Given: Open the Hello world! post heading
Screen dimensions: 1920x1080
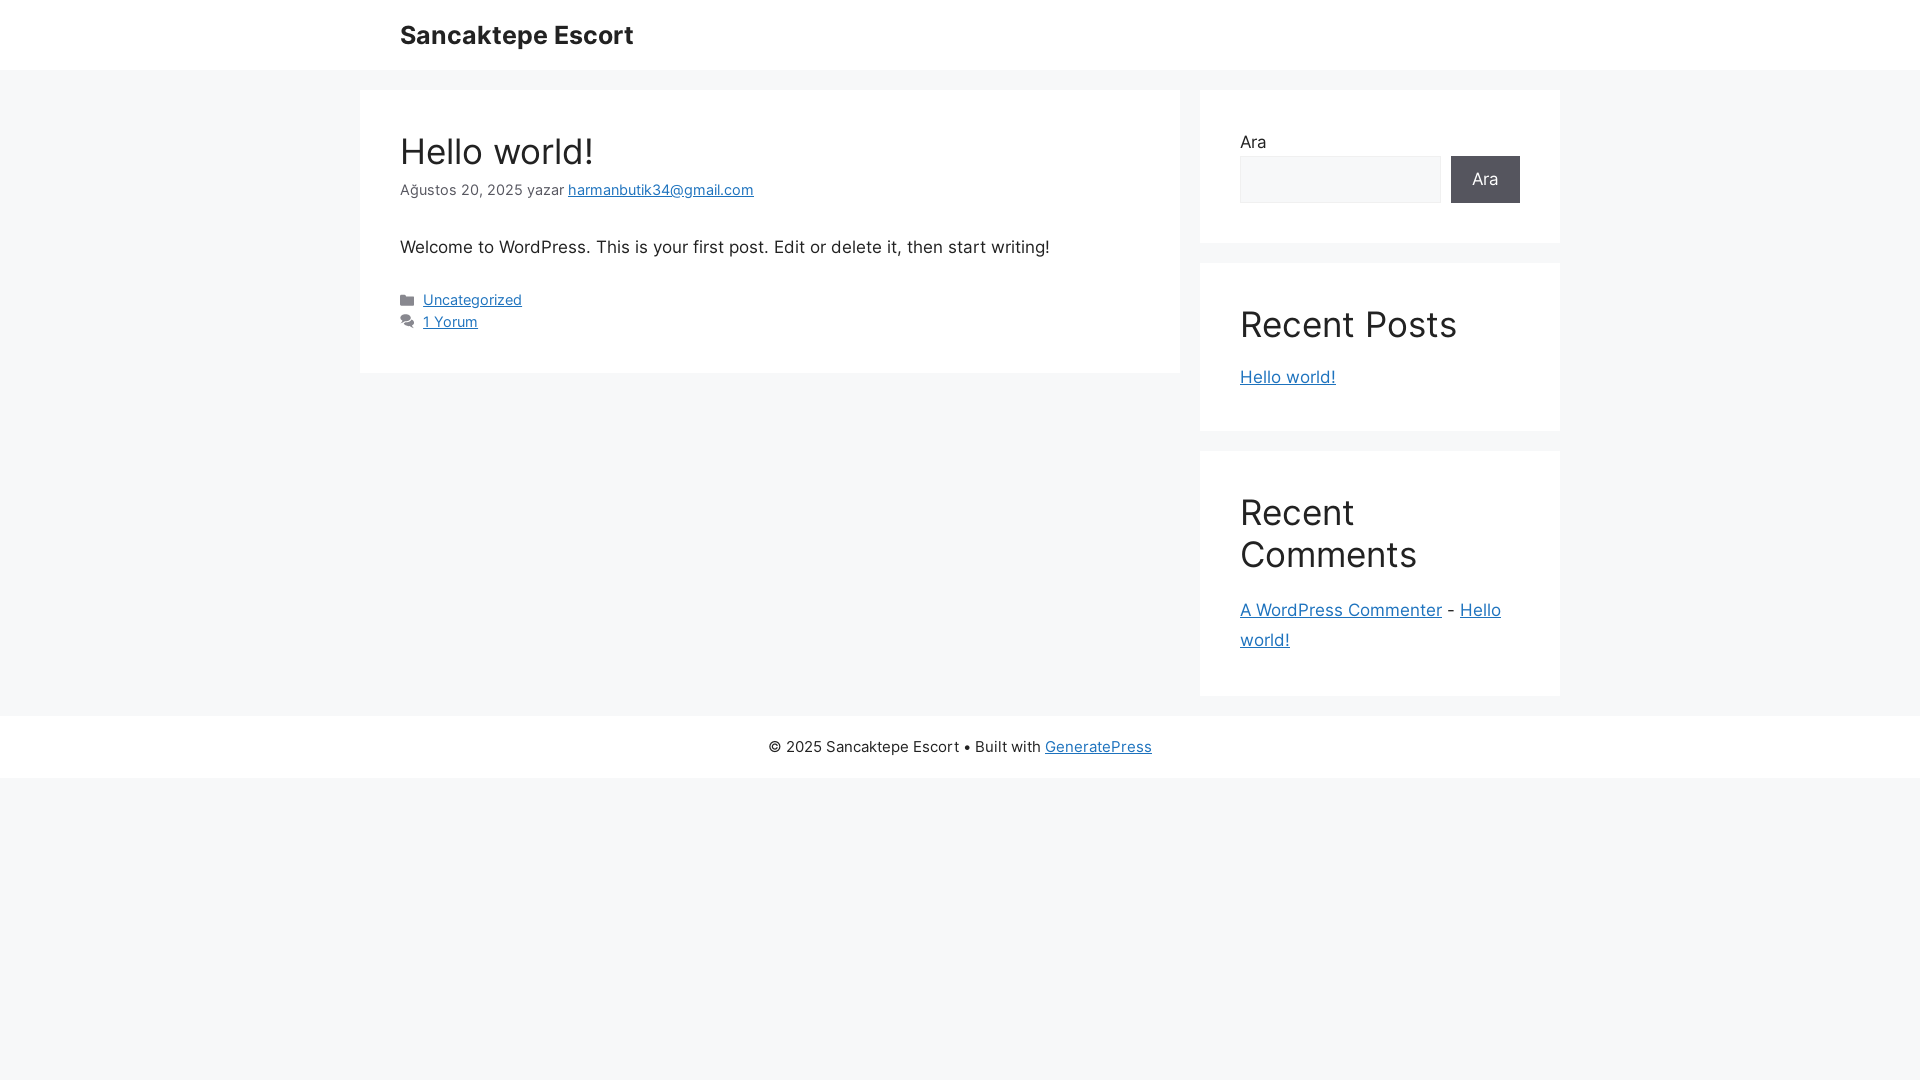Looking at the screenshot, I should click(497, 152).
